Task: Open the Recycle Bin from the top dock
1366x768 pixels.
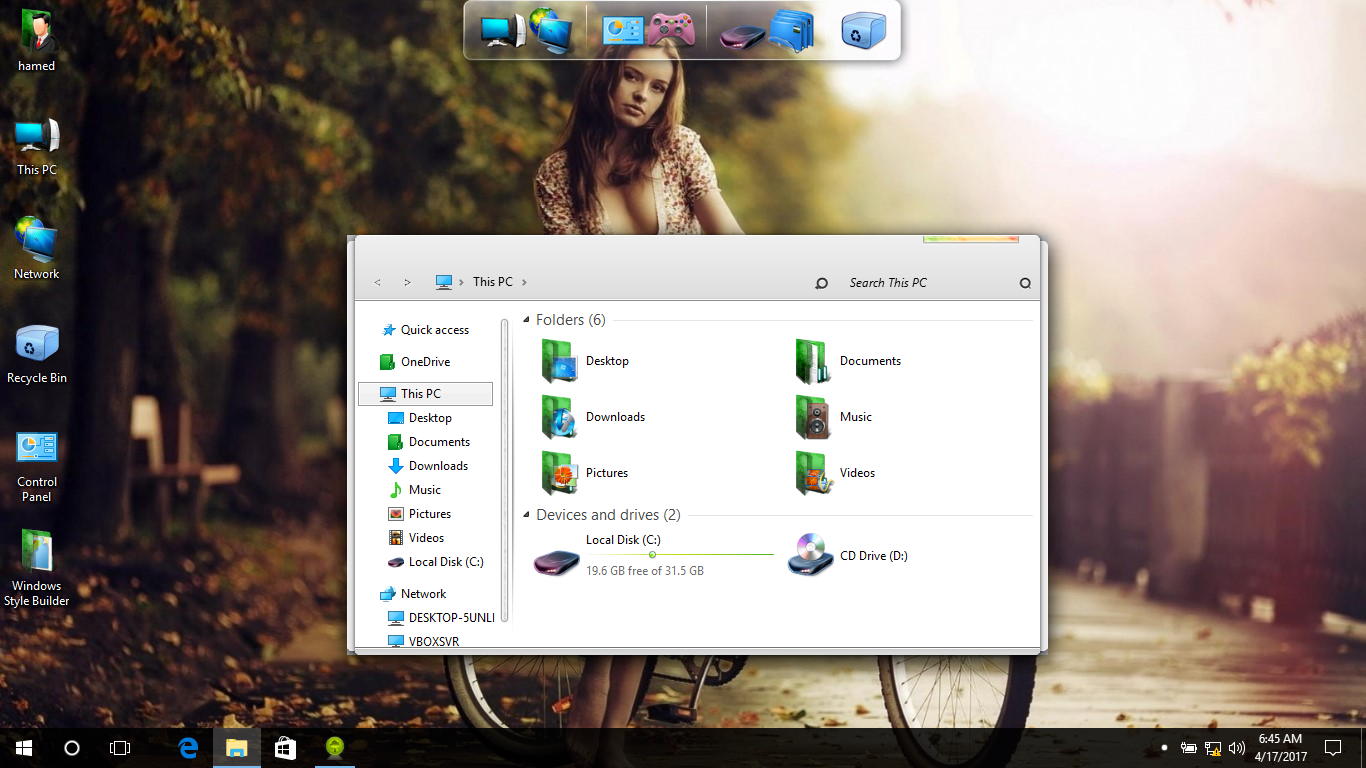Action: 862,31
